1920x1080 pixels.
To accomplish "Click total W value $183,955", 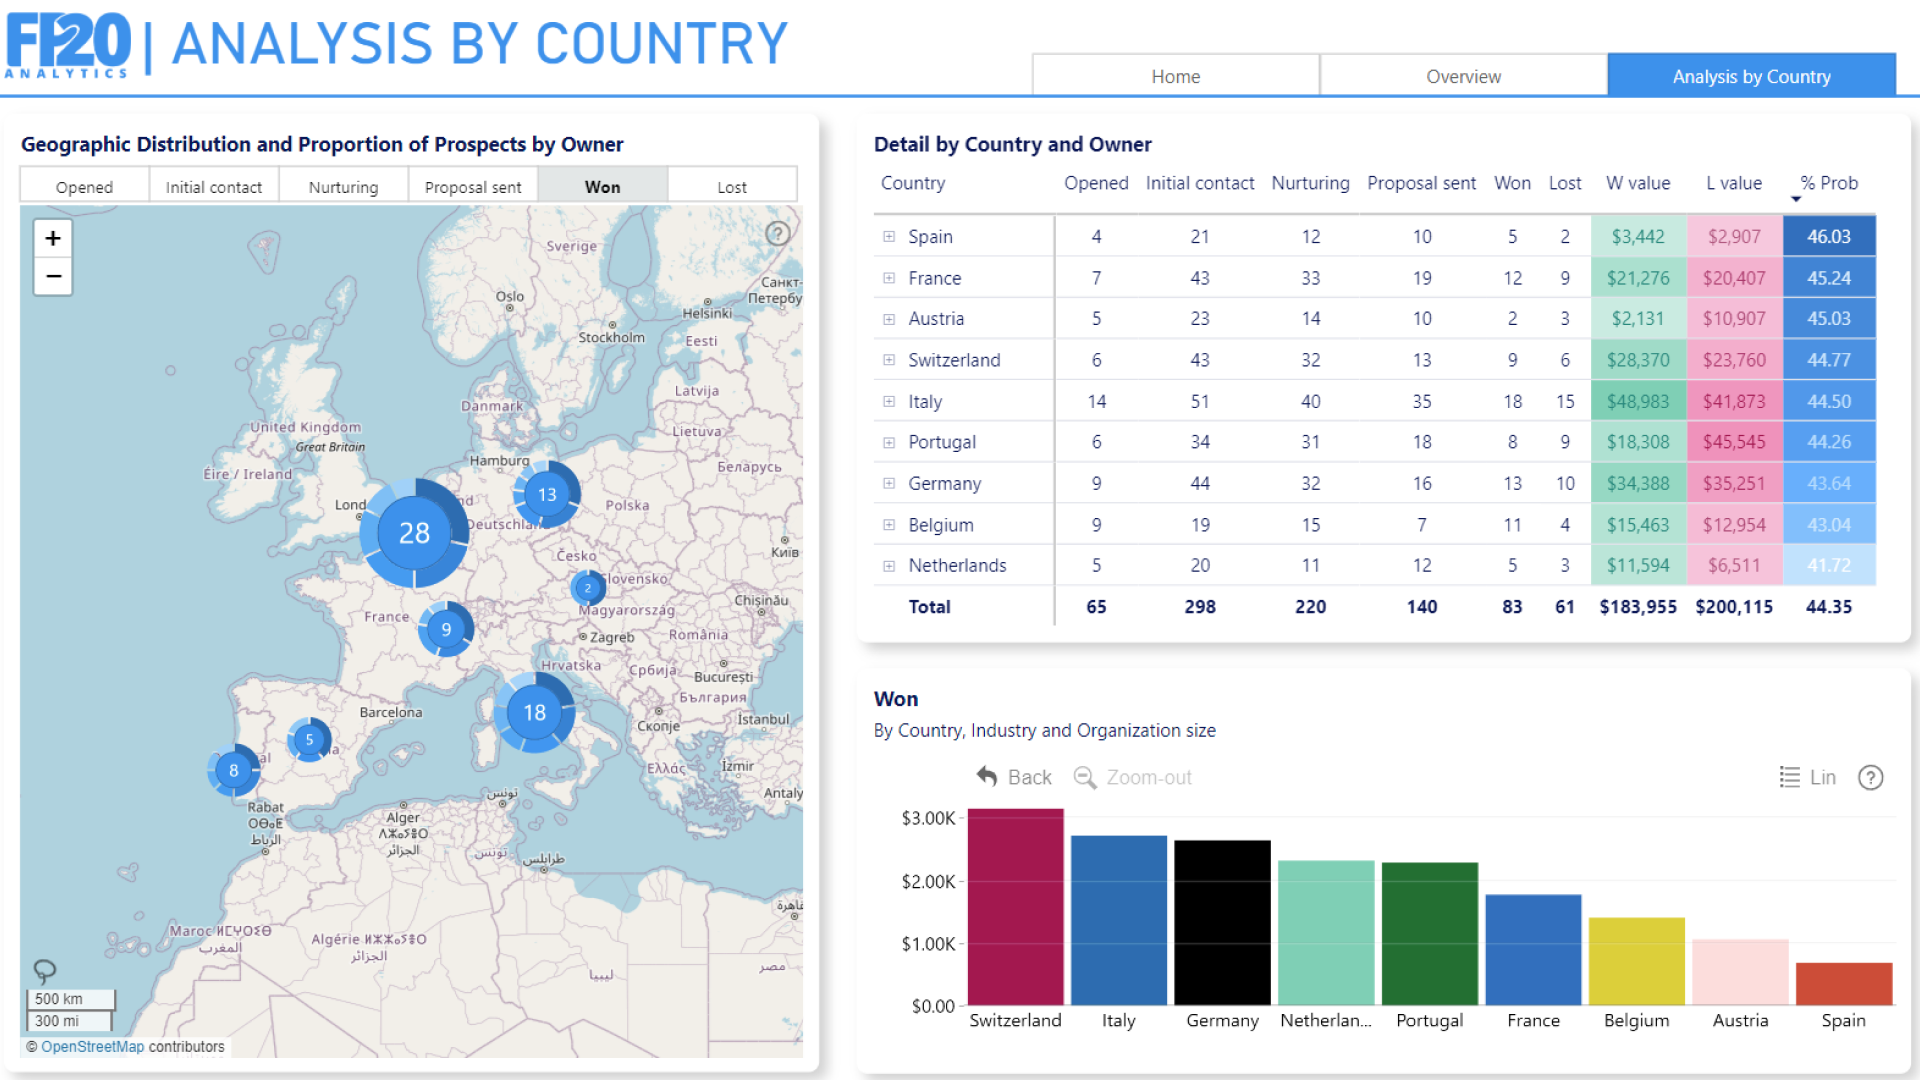I will [1638, 607].
